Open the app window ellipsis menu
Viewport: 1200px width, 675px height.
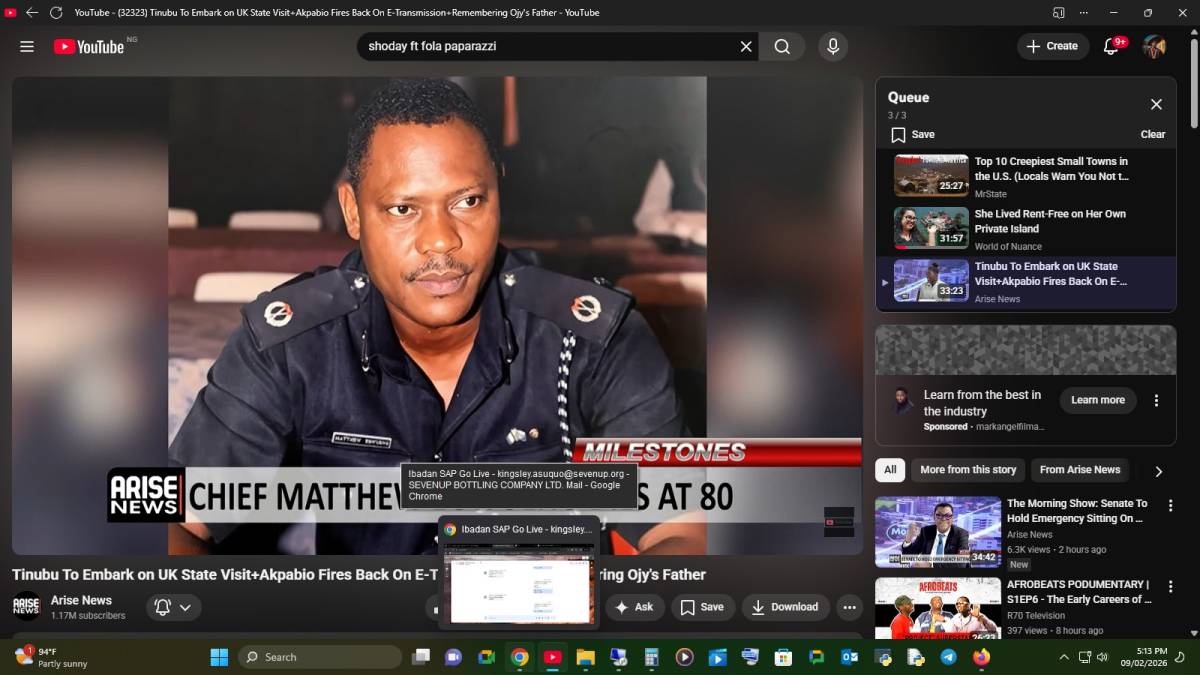click(x=1084, y=12)
